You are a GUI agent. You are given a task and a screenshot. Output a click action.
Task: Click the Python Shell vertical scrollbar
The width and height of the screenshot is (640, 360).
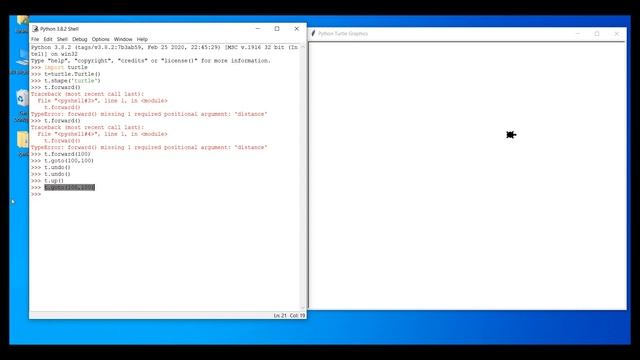(303, 177)
